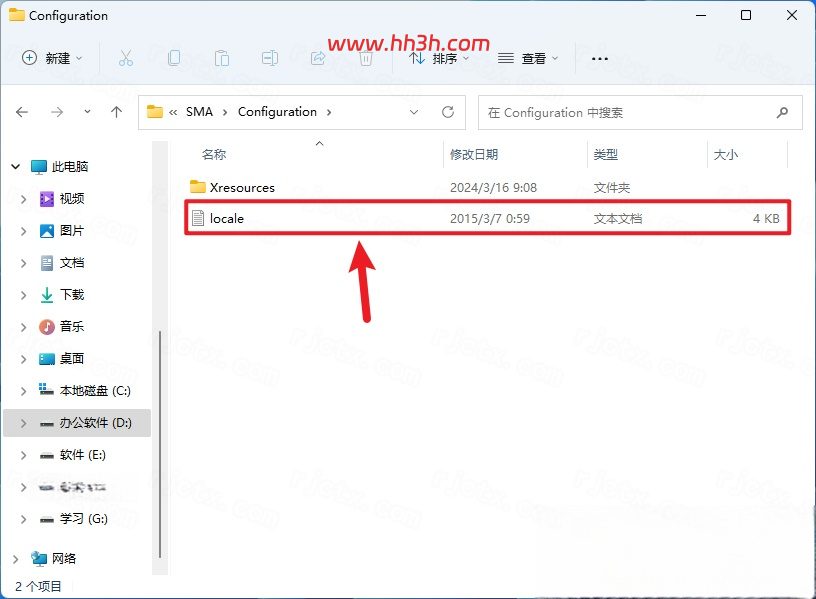Click the Copy icon in toolbar

click(x=174, y=58)
